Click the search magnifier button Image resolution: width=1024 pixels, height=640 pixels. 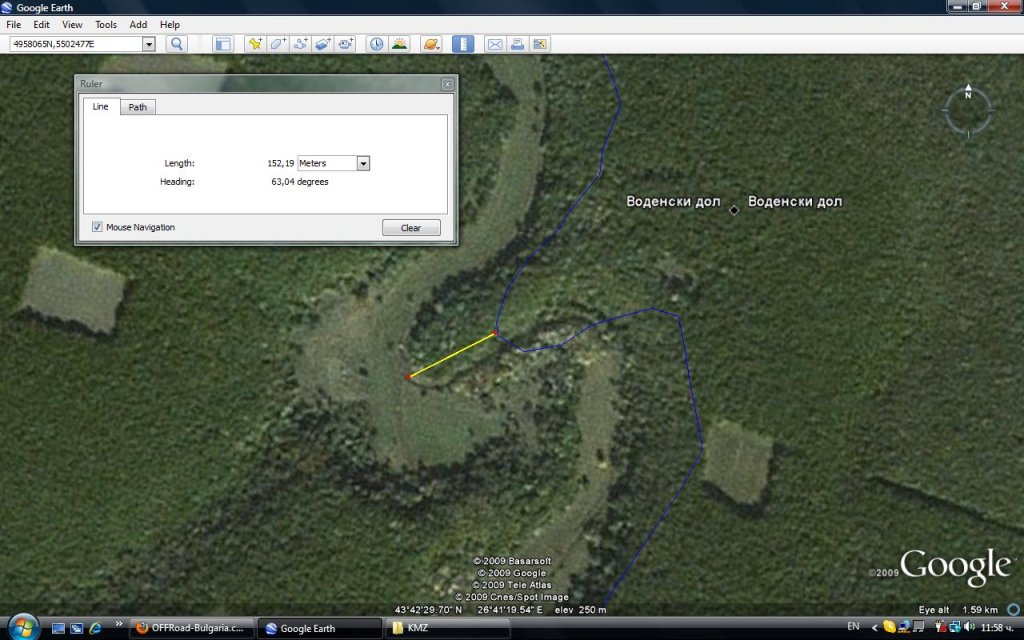pyautogui.click(x=176, y=44)
